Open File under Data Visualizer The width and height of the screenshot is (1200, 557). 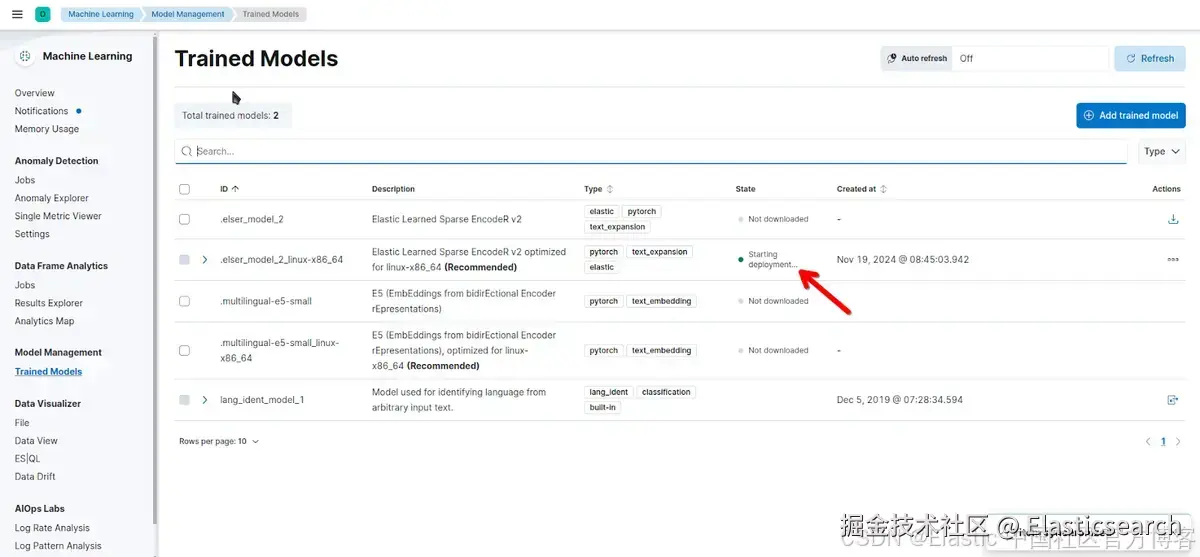pyautogui.click(x=22, y=423)
